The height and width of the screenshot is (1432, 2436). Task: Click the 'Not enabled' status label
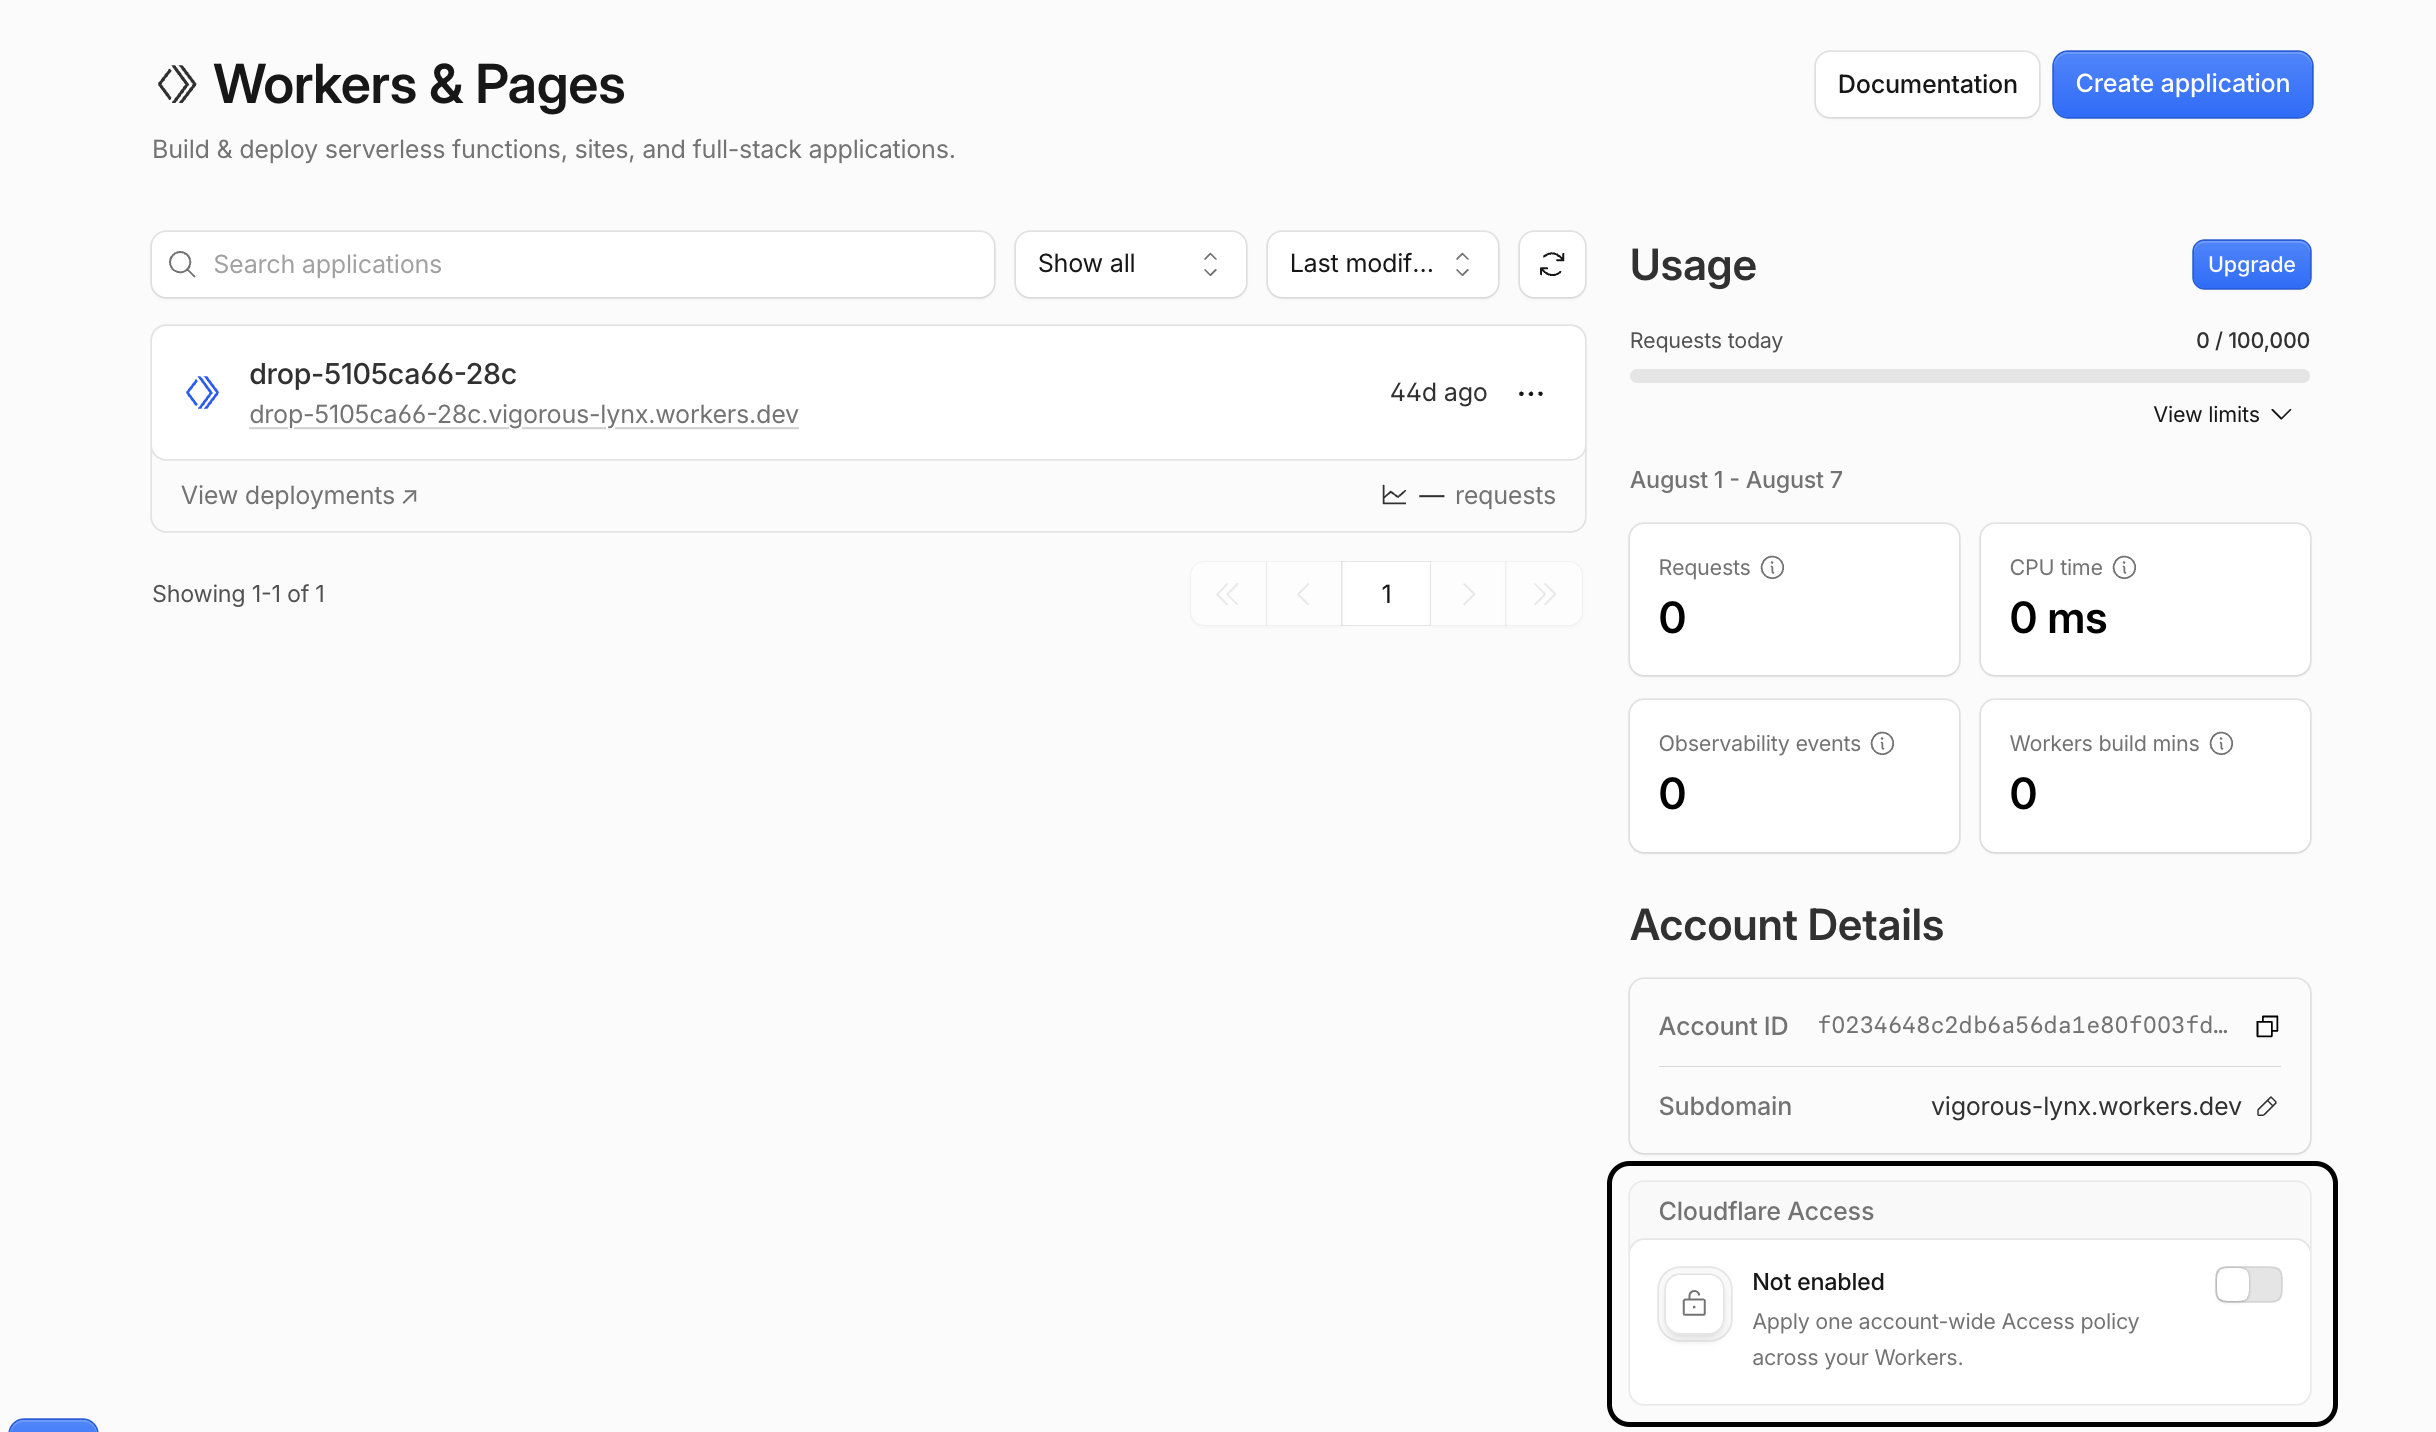(1818, 1282)
